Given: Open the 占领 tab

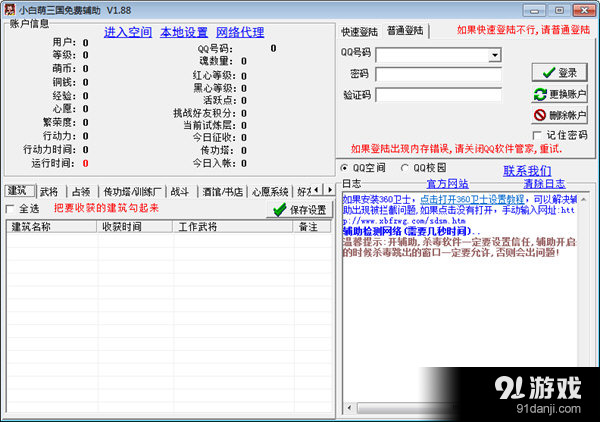Looking at the screenshot, I should click(82, 192).
